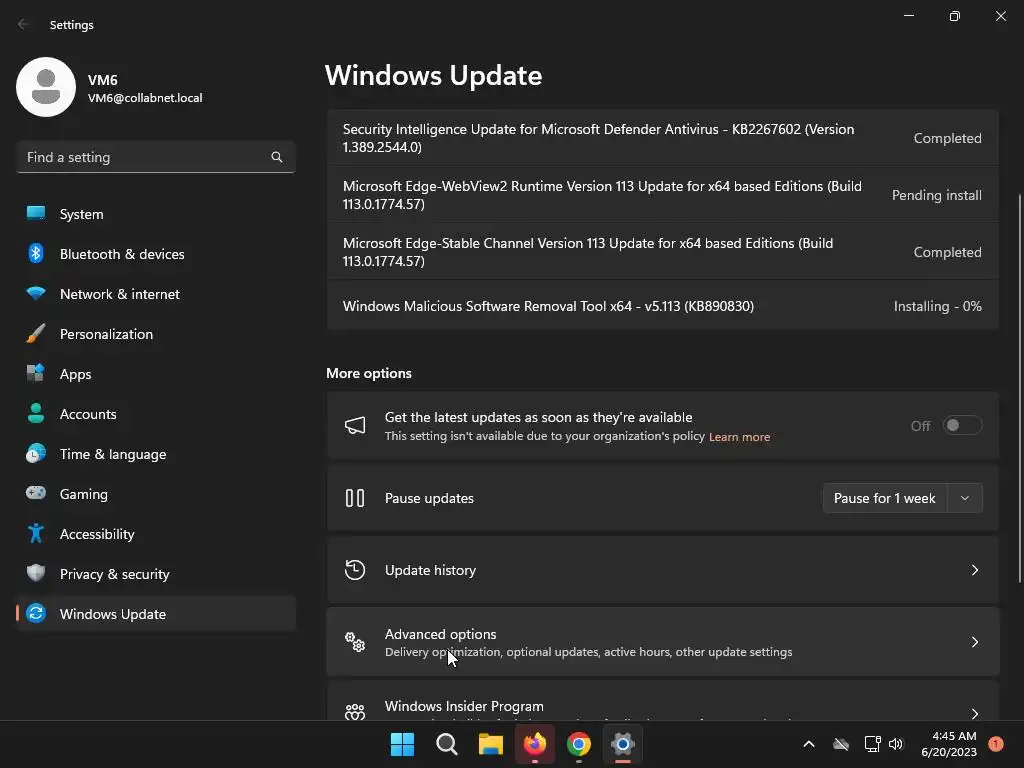Click the Time & language clock icon
Viewport: 1024px width, 768px height.
[36, 453]
